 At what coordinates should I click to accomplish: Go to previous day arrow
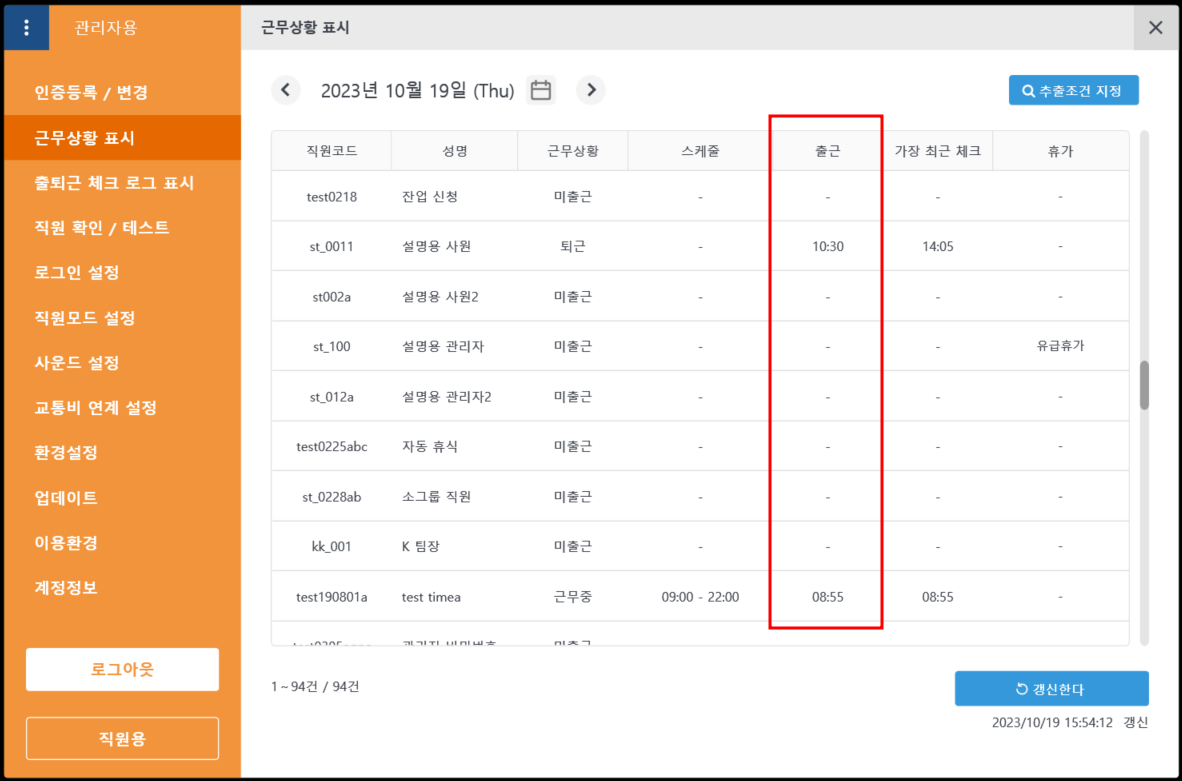point(285,90)
